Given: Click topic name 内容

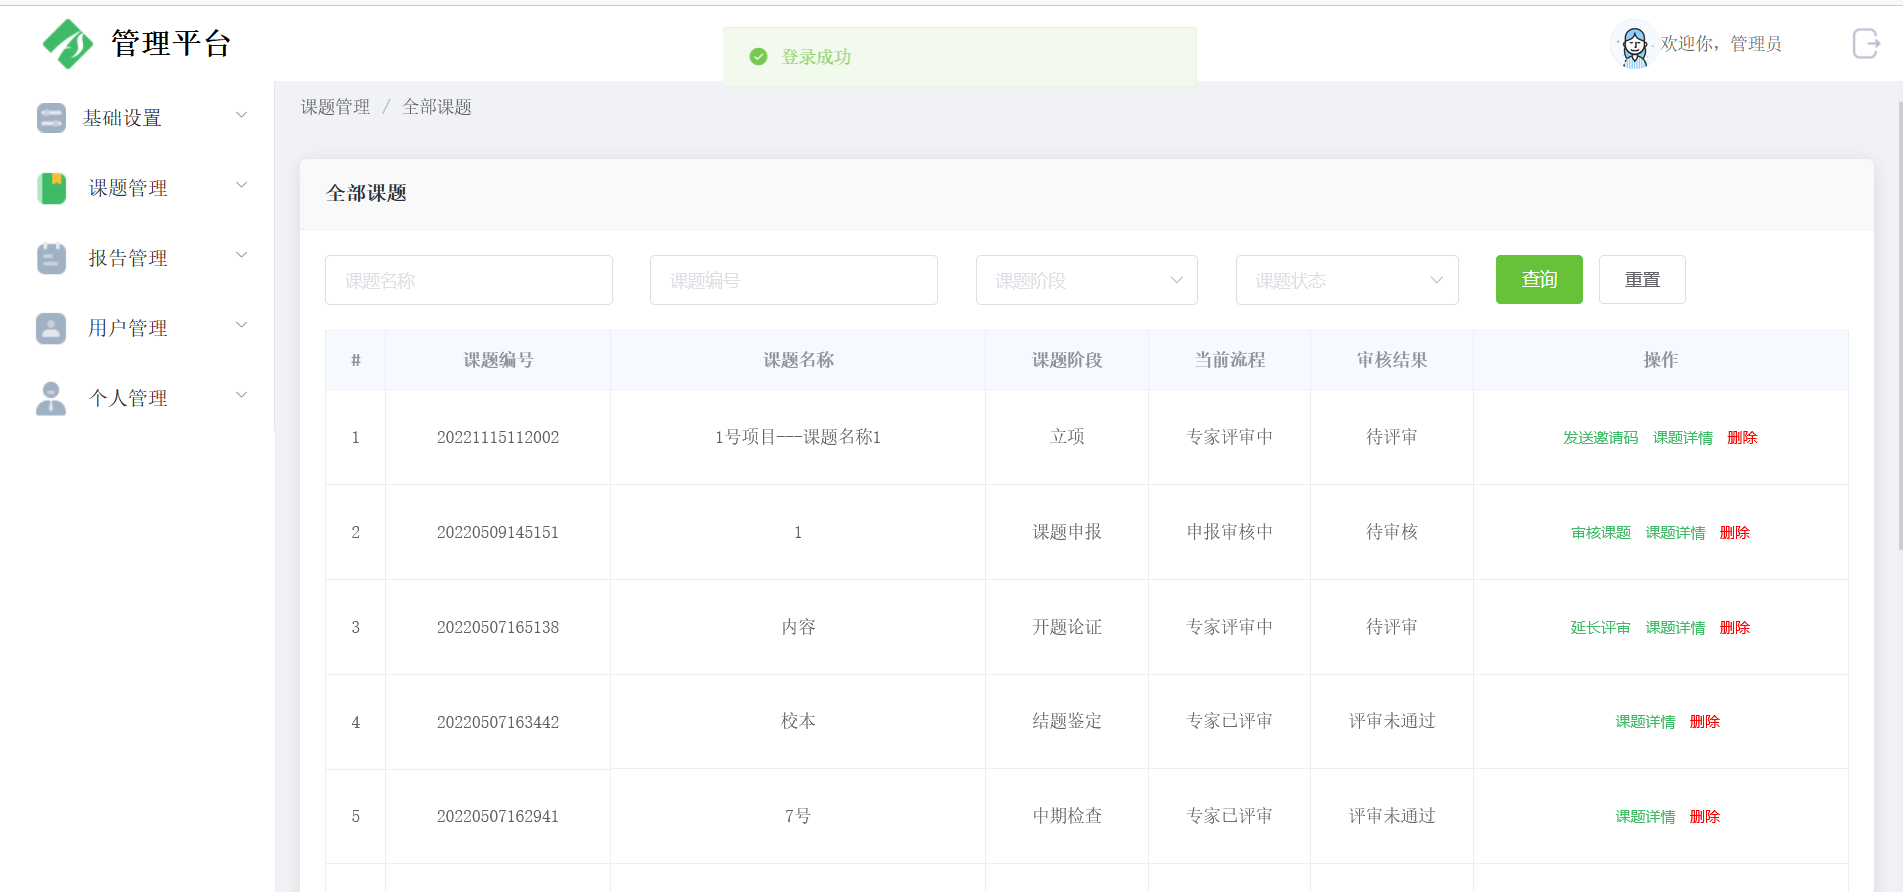Looking at the screenshot, I should click(798, 627).
